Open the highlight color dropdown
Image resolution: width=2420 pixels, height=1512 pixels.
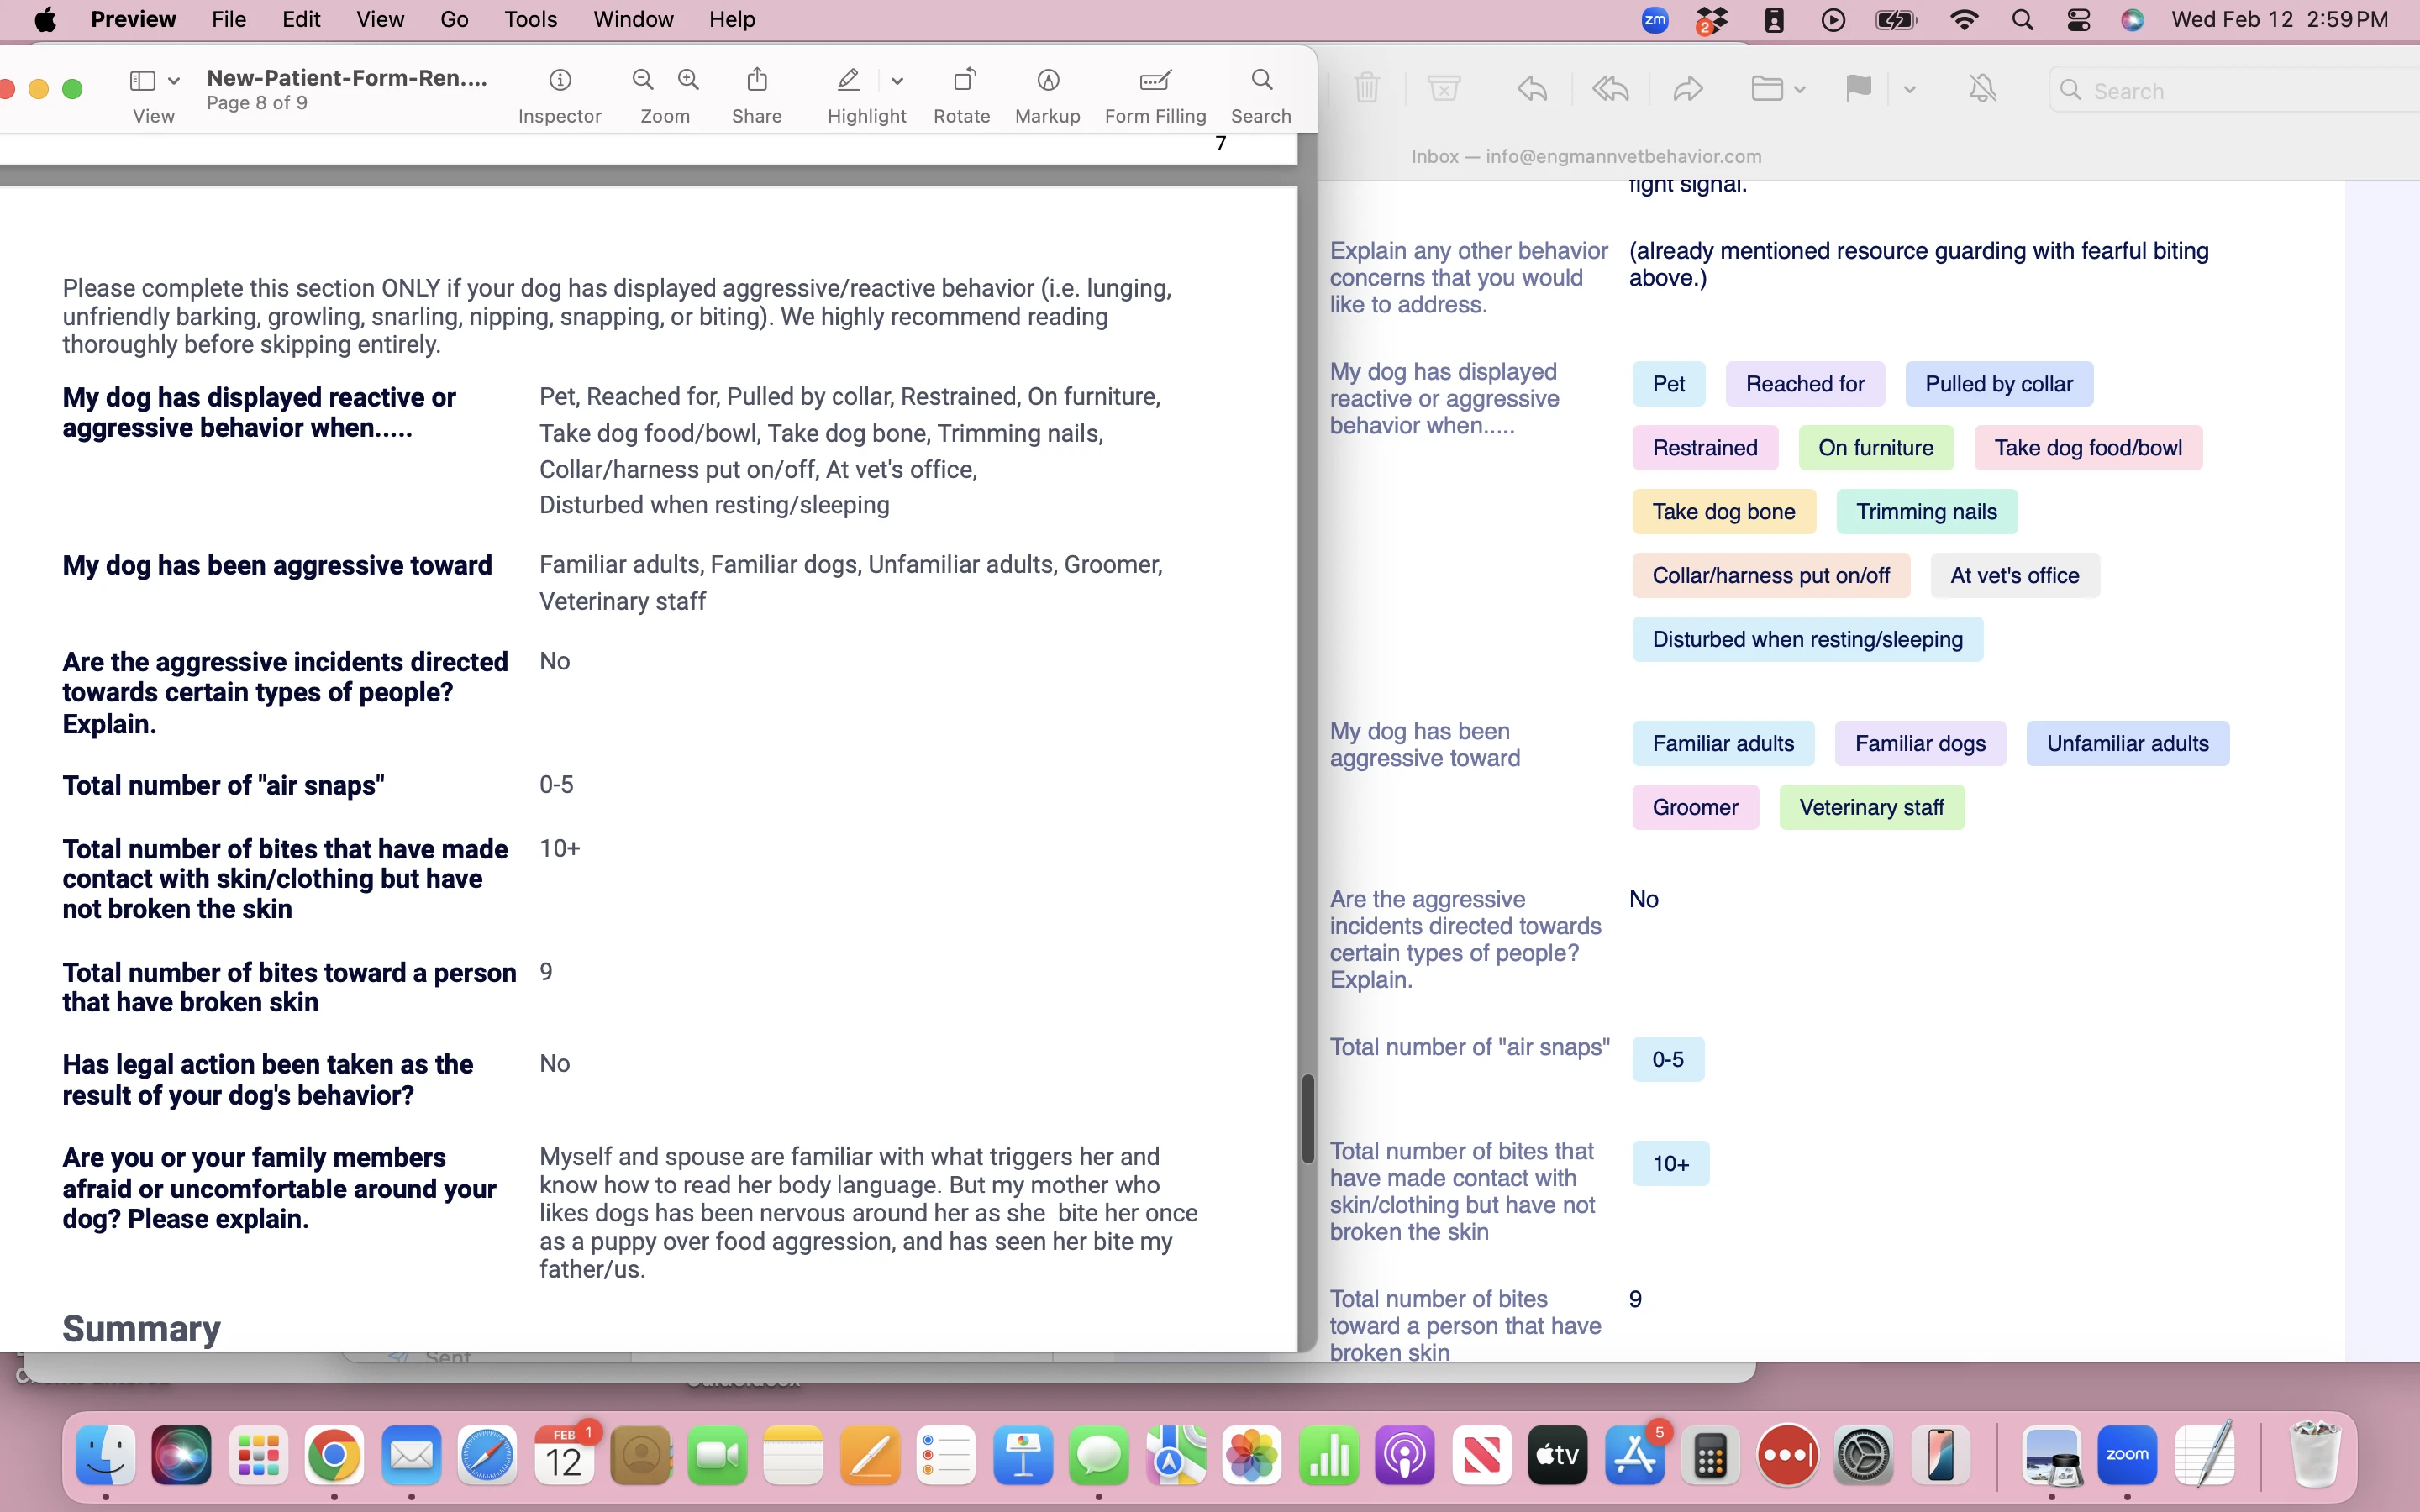pos(897,81)
